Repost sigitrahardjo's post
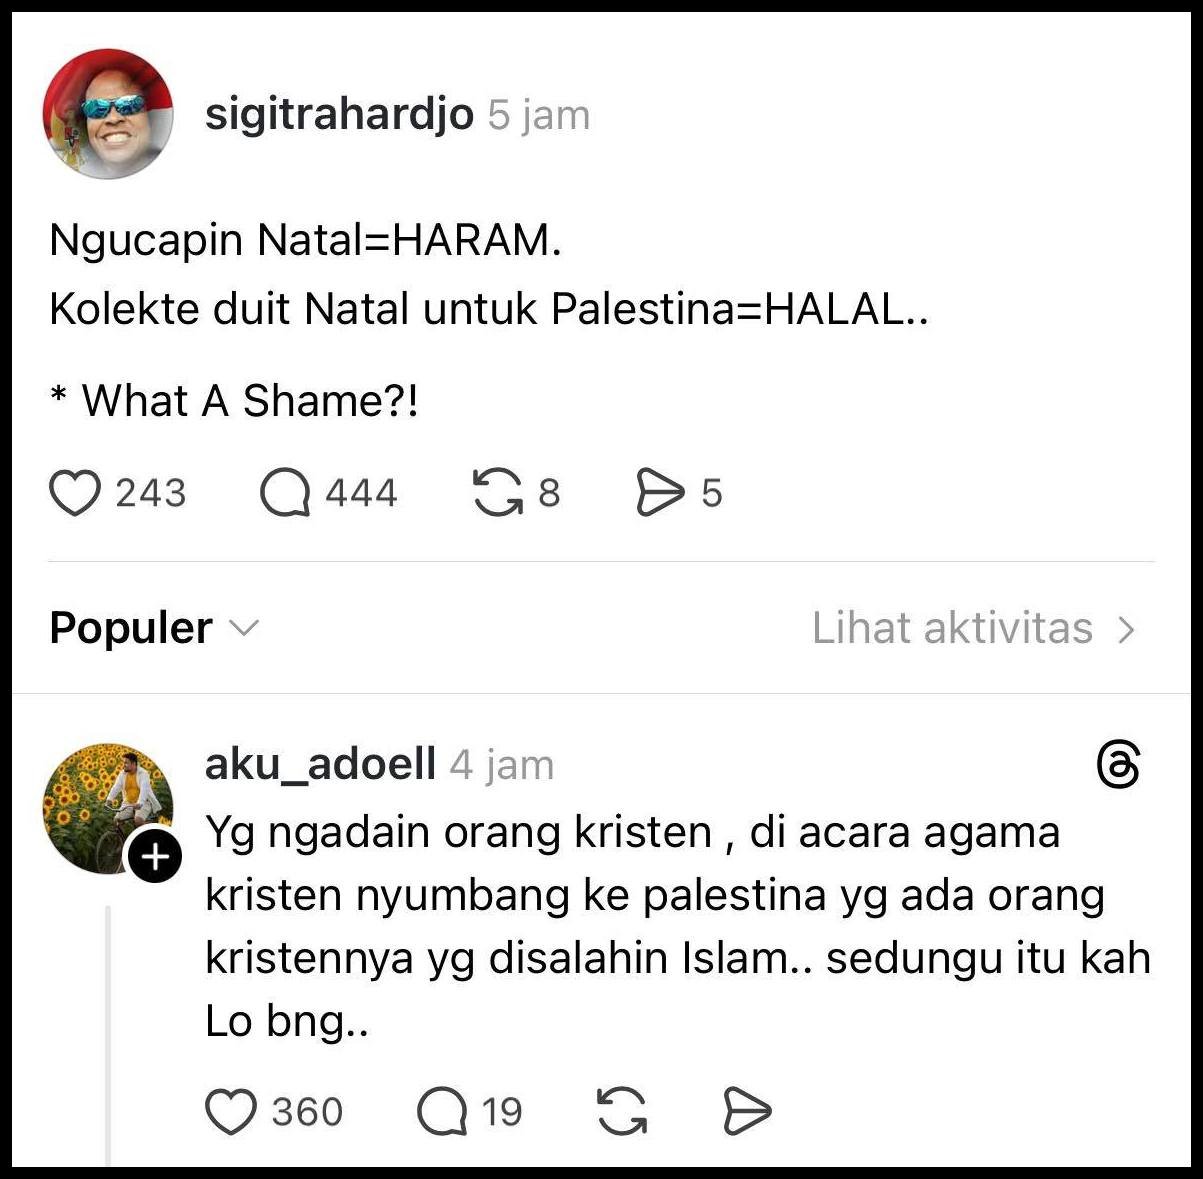Viewport: 1203px width, 1179px height. [x=497, y=493]
